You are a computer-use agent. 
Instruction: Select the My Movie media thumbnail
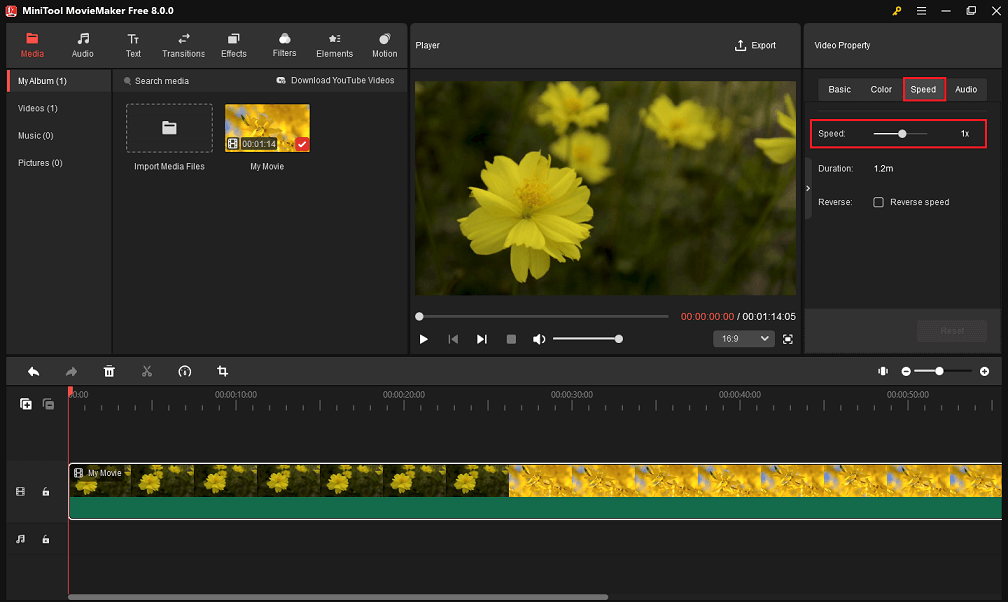[267, 128]
